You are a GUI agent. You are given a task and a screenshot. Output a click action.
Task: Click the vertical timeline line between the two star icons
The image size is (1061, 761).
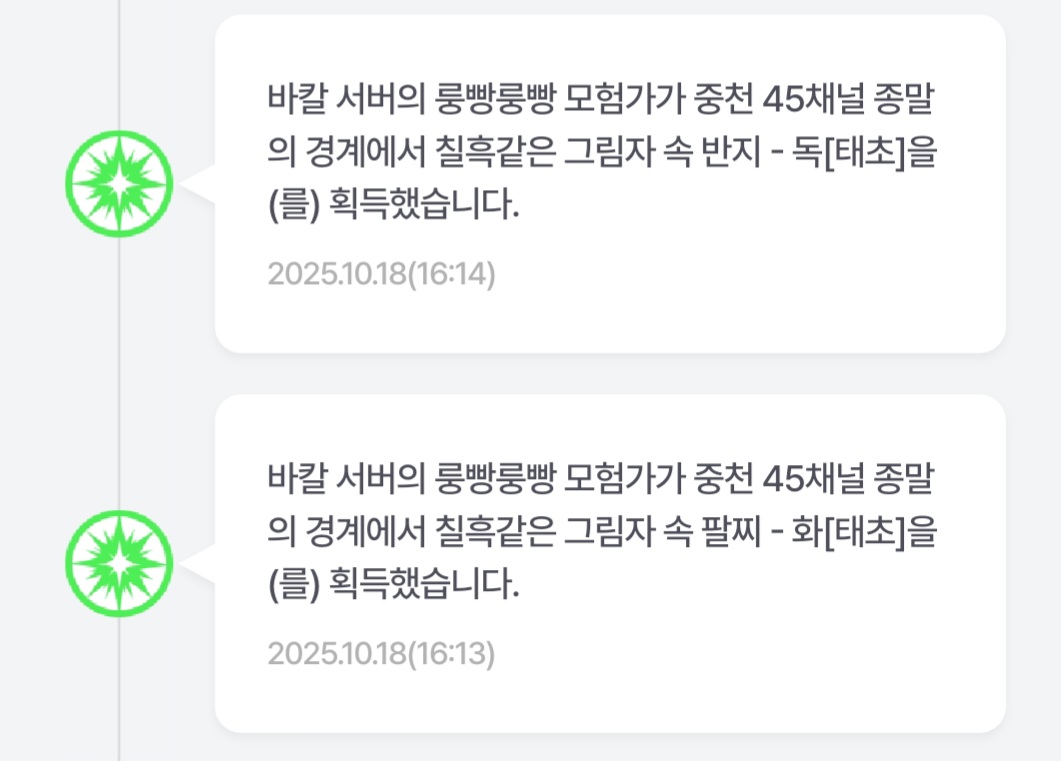coord(119,375)
